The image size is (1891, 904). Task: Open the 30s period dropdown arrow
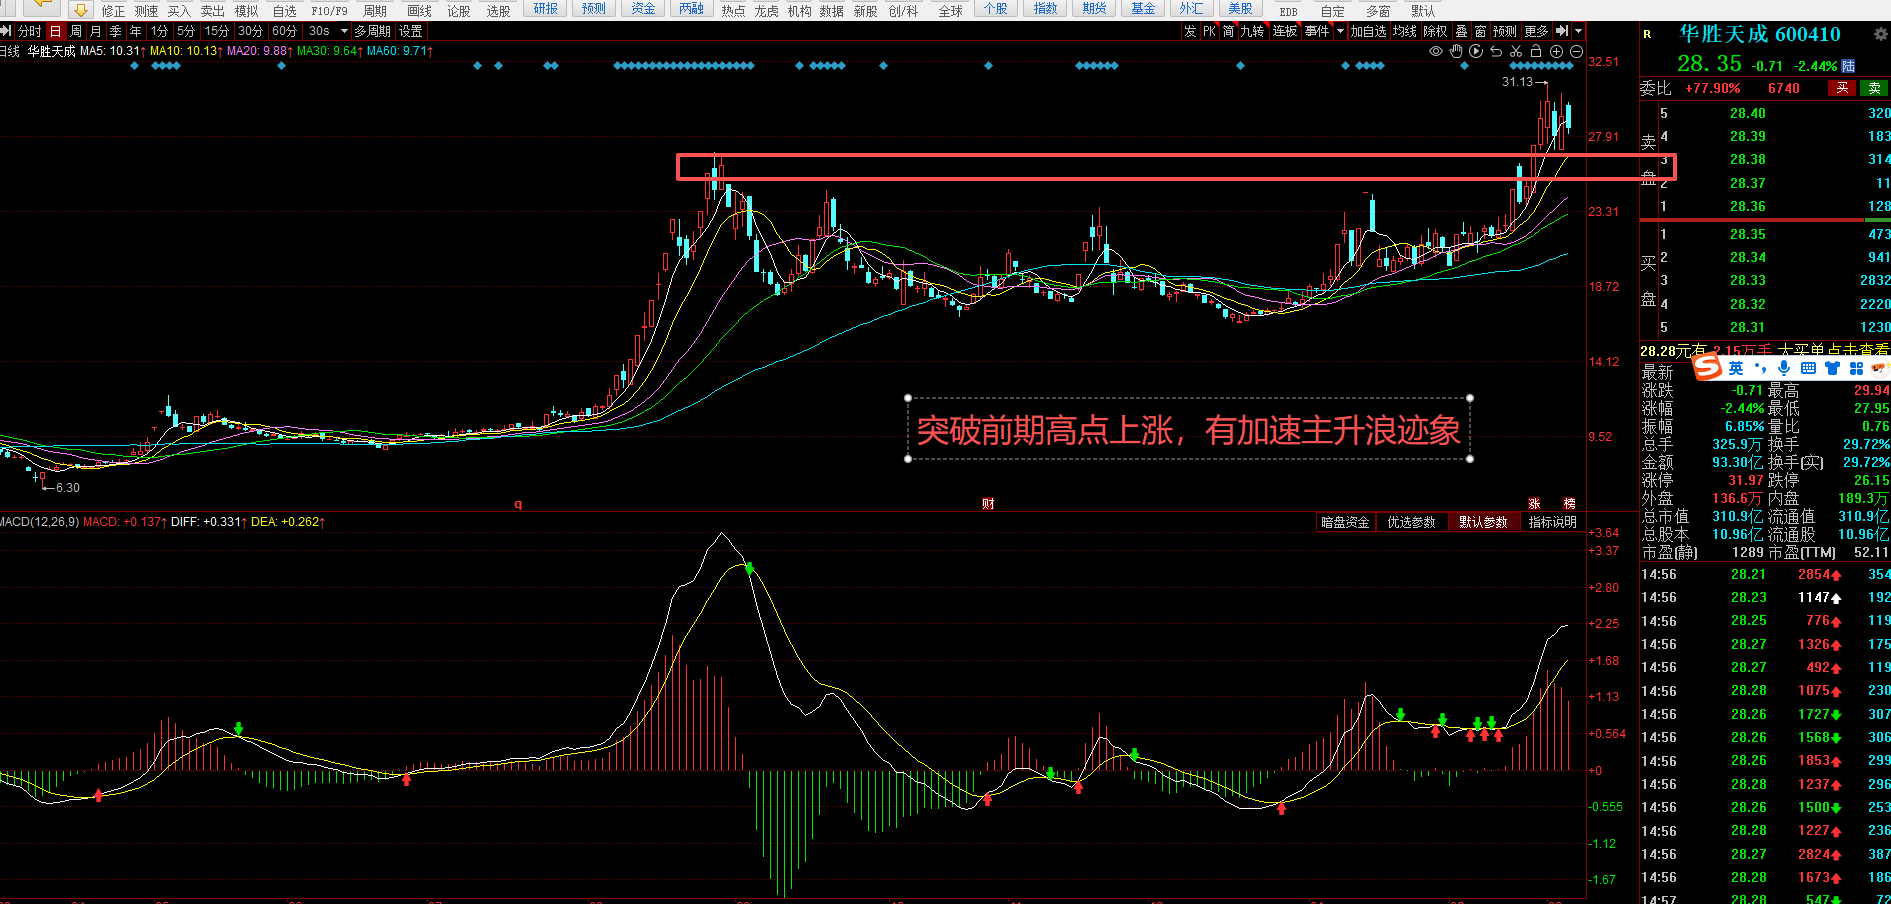(344, 31)
